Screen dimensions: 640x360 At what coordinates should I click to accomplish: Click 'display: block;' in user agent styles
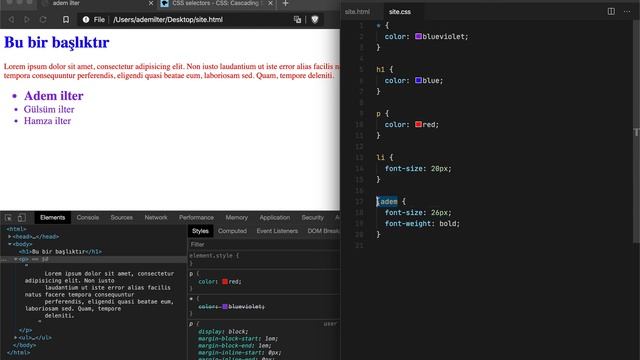[223, 332]
